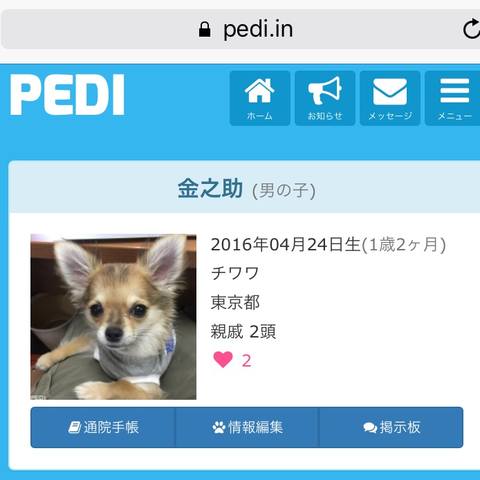The image size is (480, 480).
Task: Click the chihuahua profile photo
Action: coord(113,317)
